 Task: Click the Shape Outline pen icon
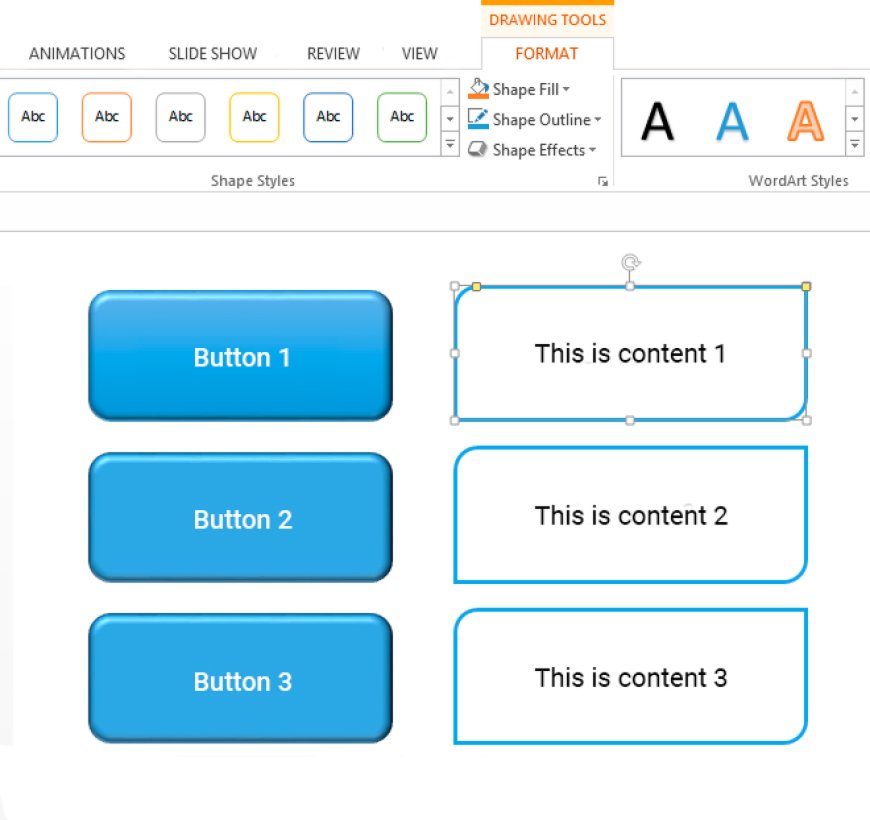pos(478,120)
